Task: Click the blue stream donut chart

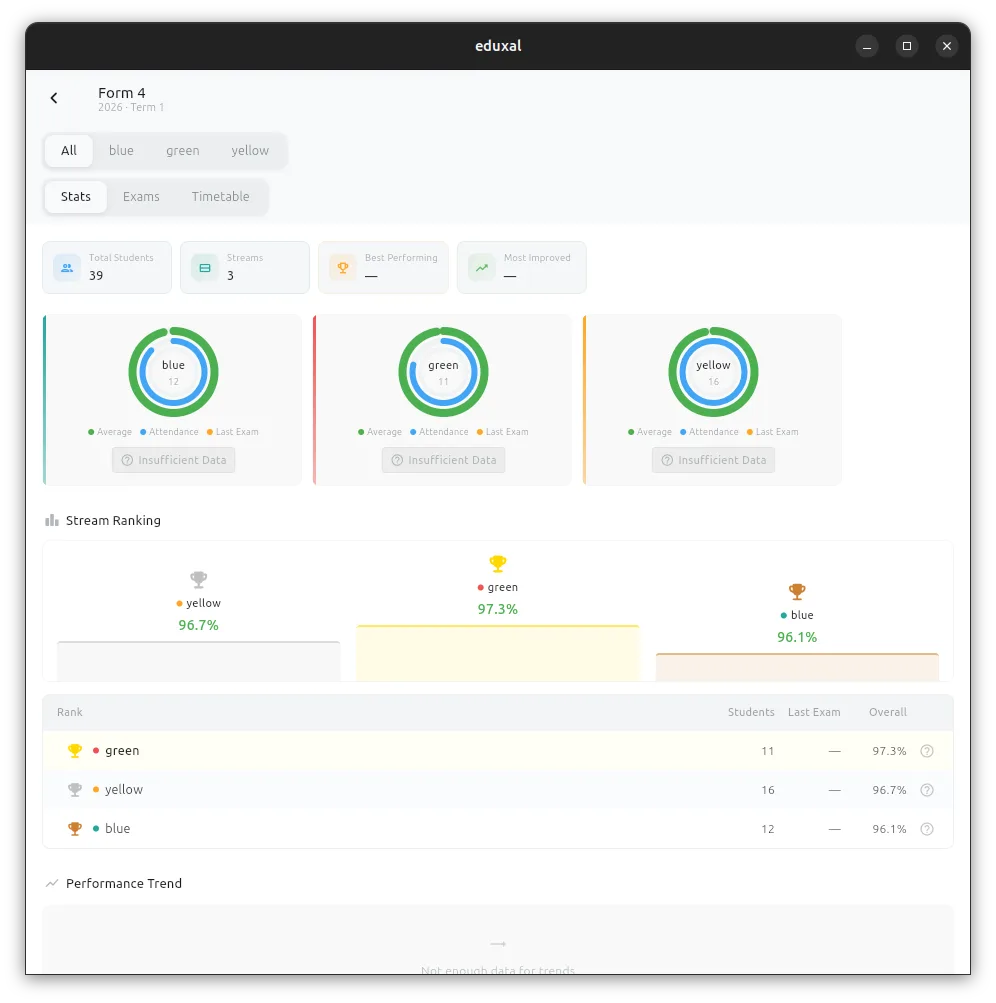Action: (x=173, y=371)
